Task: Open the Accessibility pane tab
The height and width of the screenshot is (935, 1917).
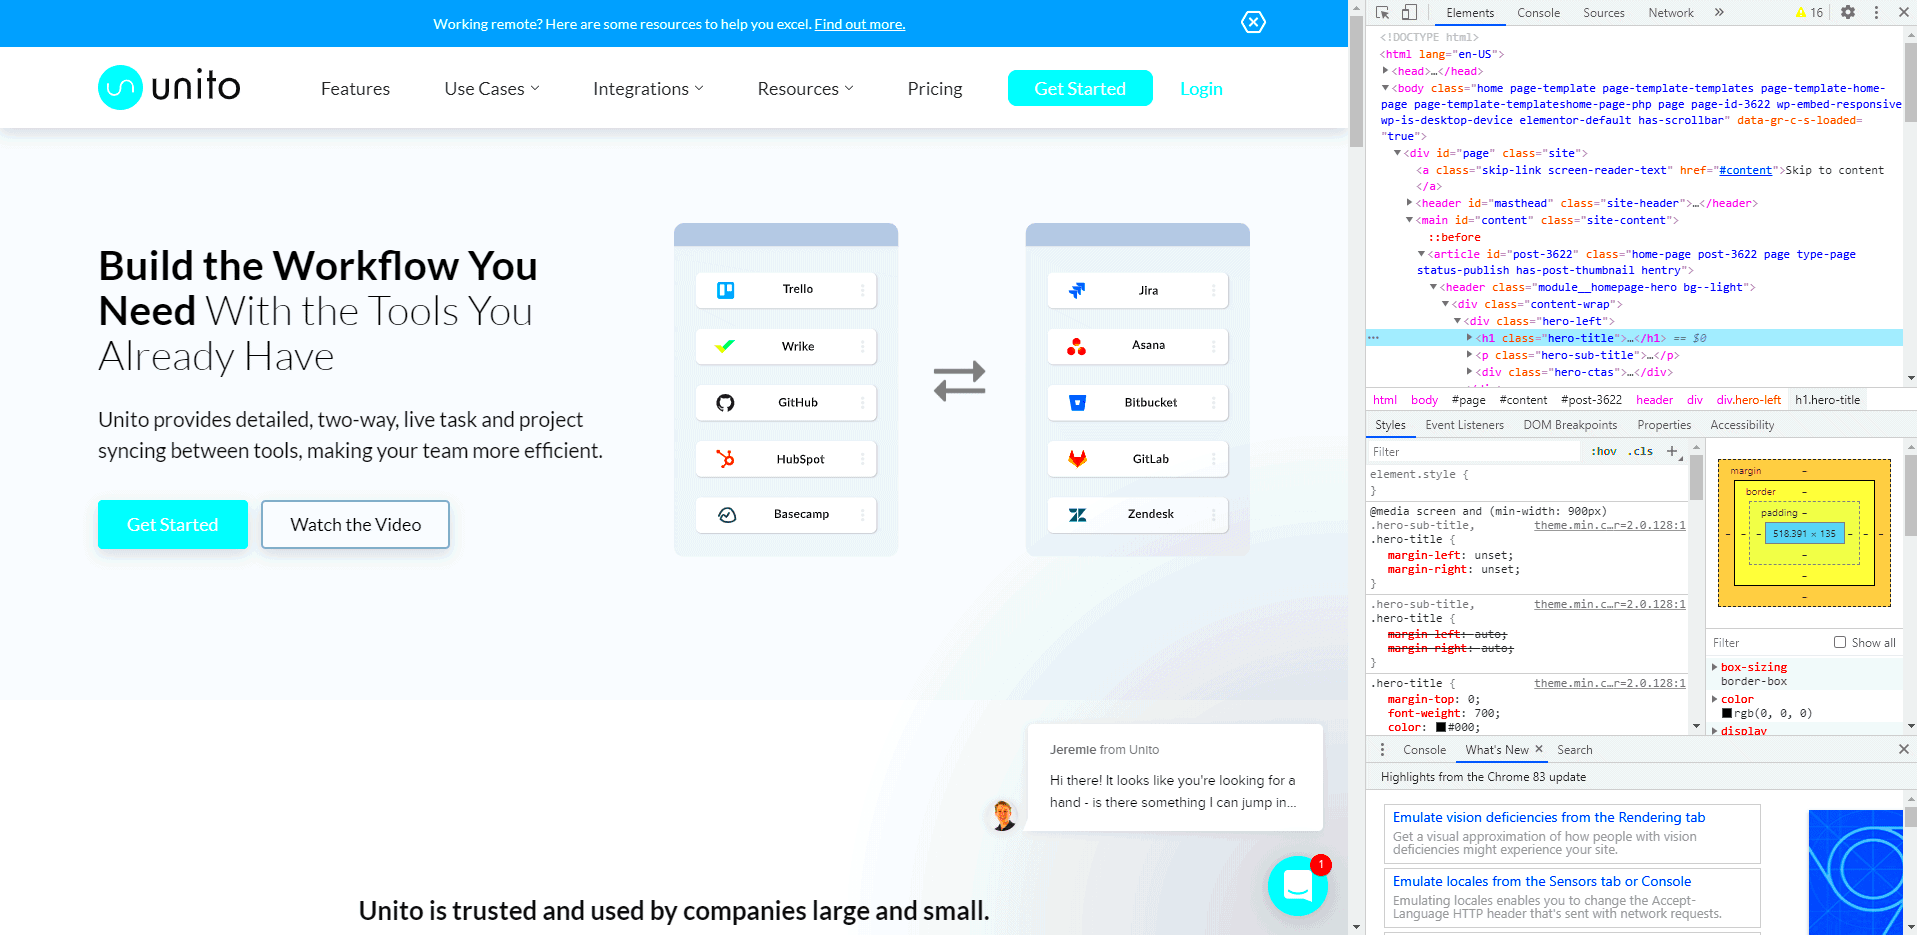Action: click(1742, 425)
